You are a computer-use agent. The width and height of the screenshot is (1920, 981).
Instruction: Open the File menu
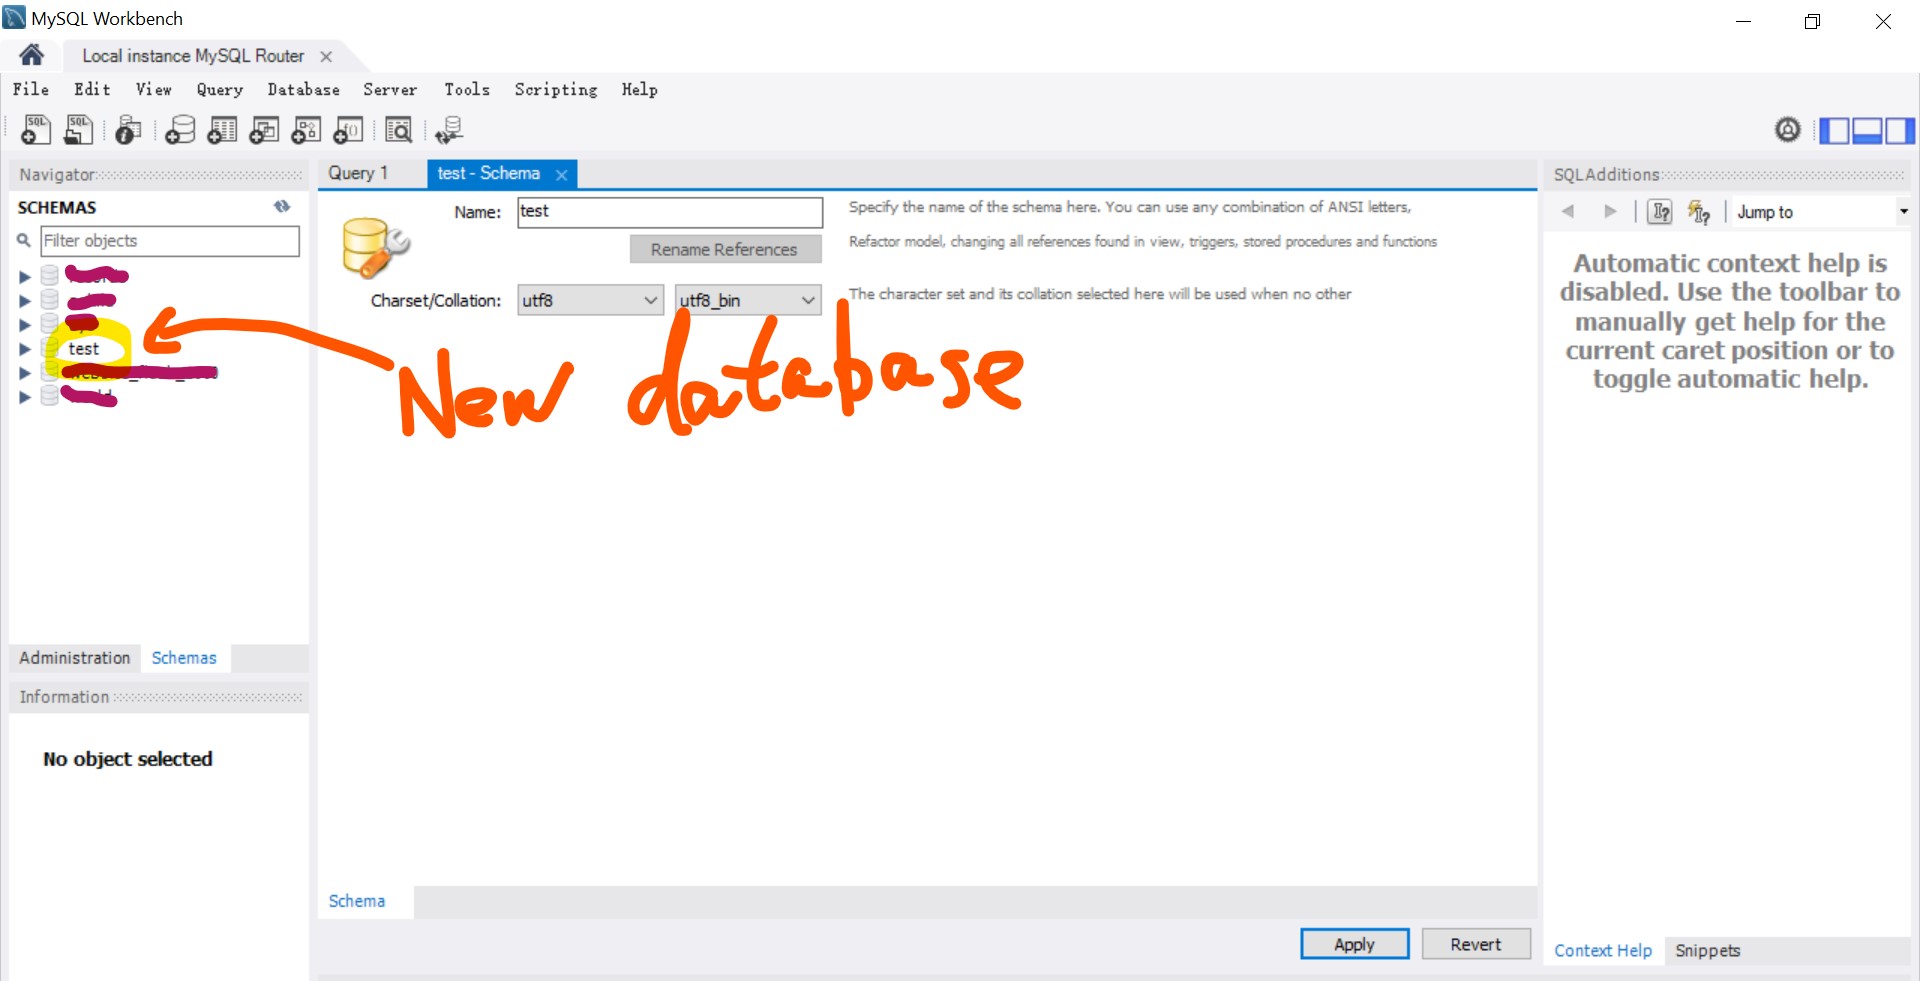[31, 89]
